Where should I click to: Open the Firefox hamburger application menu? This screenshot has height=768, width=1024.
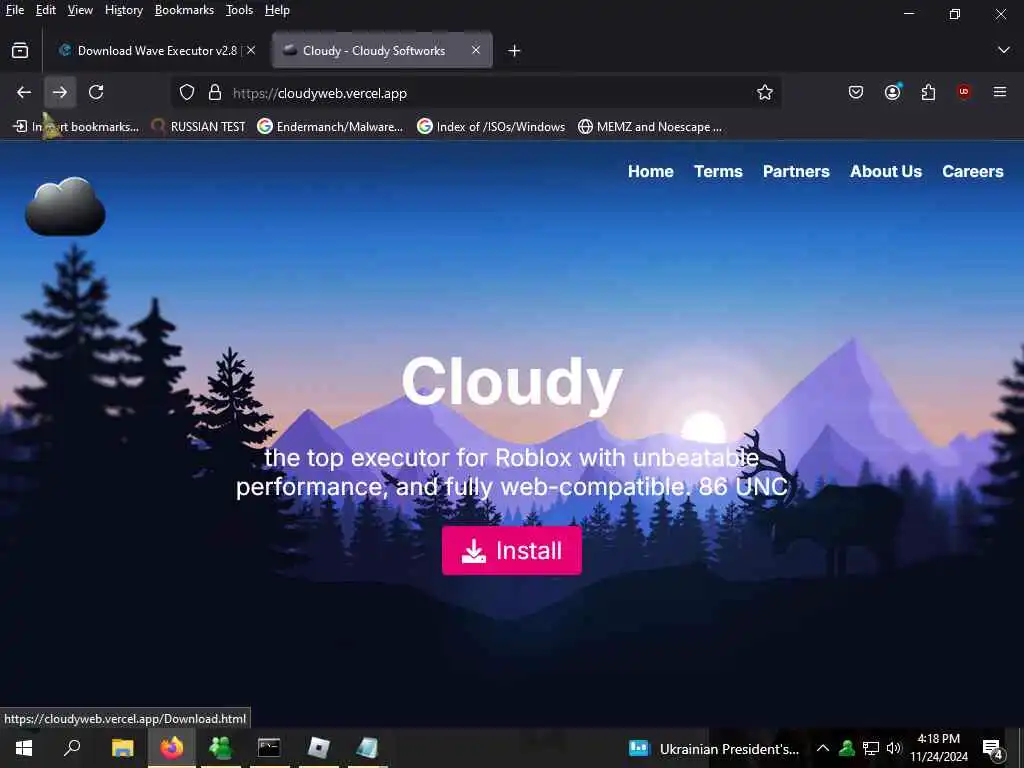(1000, 92)
